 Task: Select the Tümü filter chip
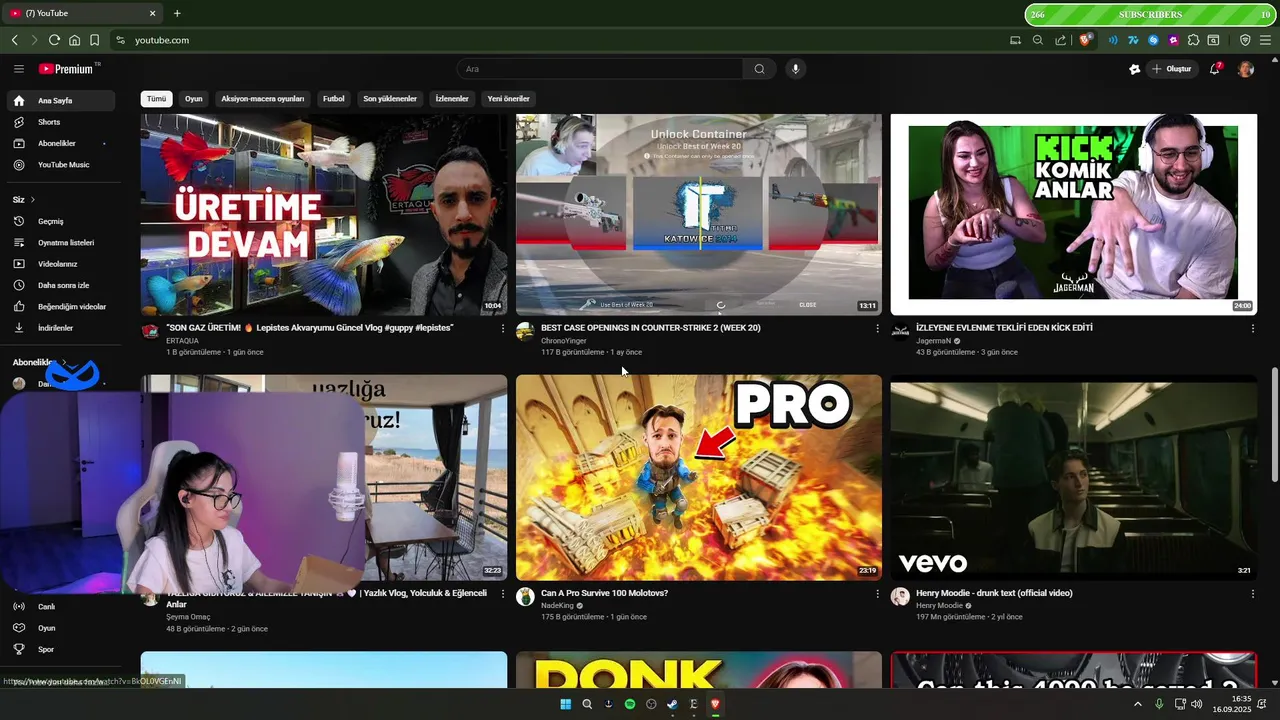tap(156, 99)
